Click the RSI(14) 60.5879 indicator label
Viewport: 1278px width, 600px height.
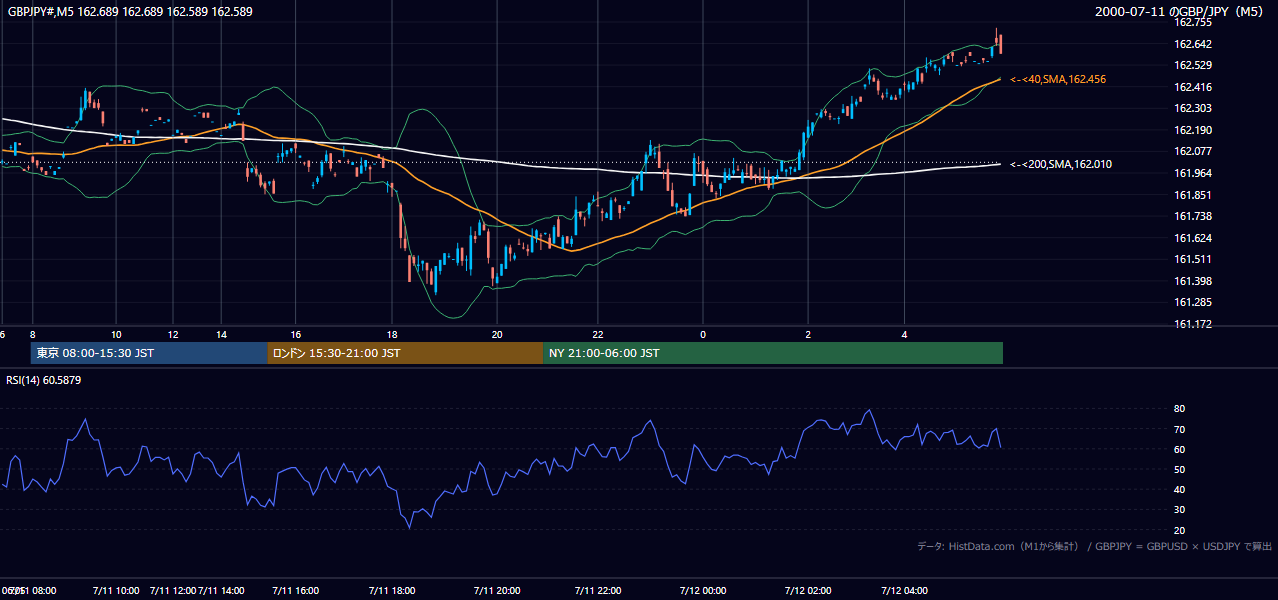coord(44,380)
